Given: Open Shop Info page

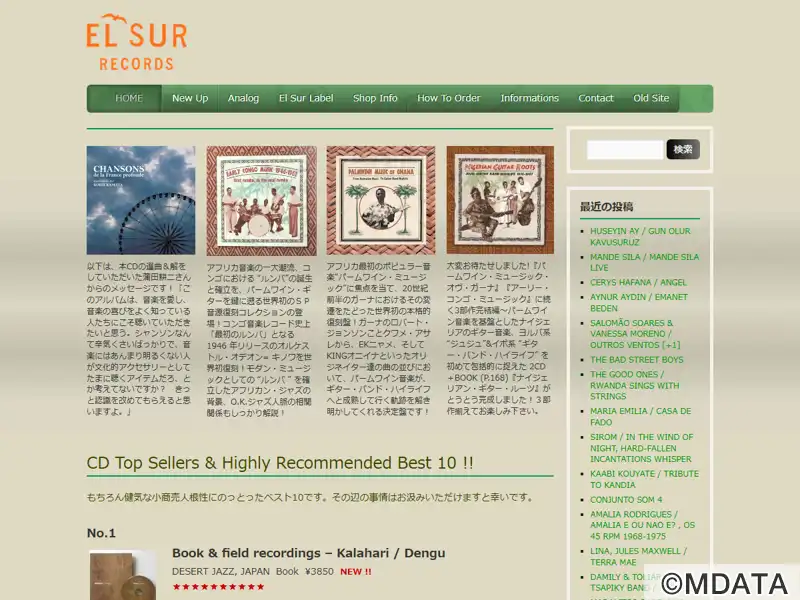Looking at the screenshot, I should tap(375, 98).
